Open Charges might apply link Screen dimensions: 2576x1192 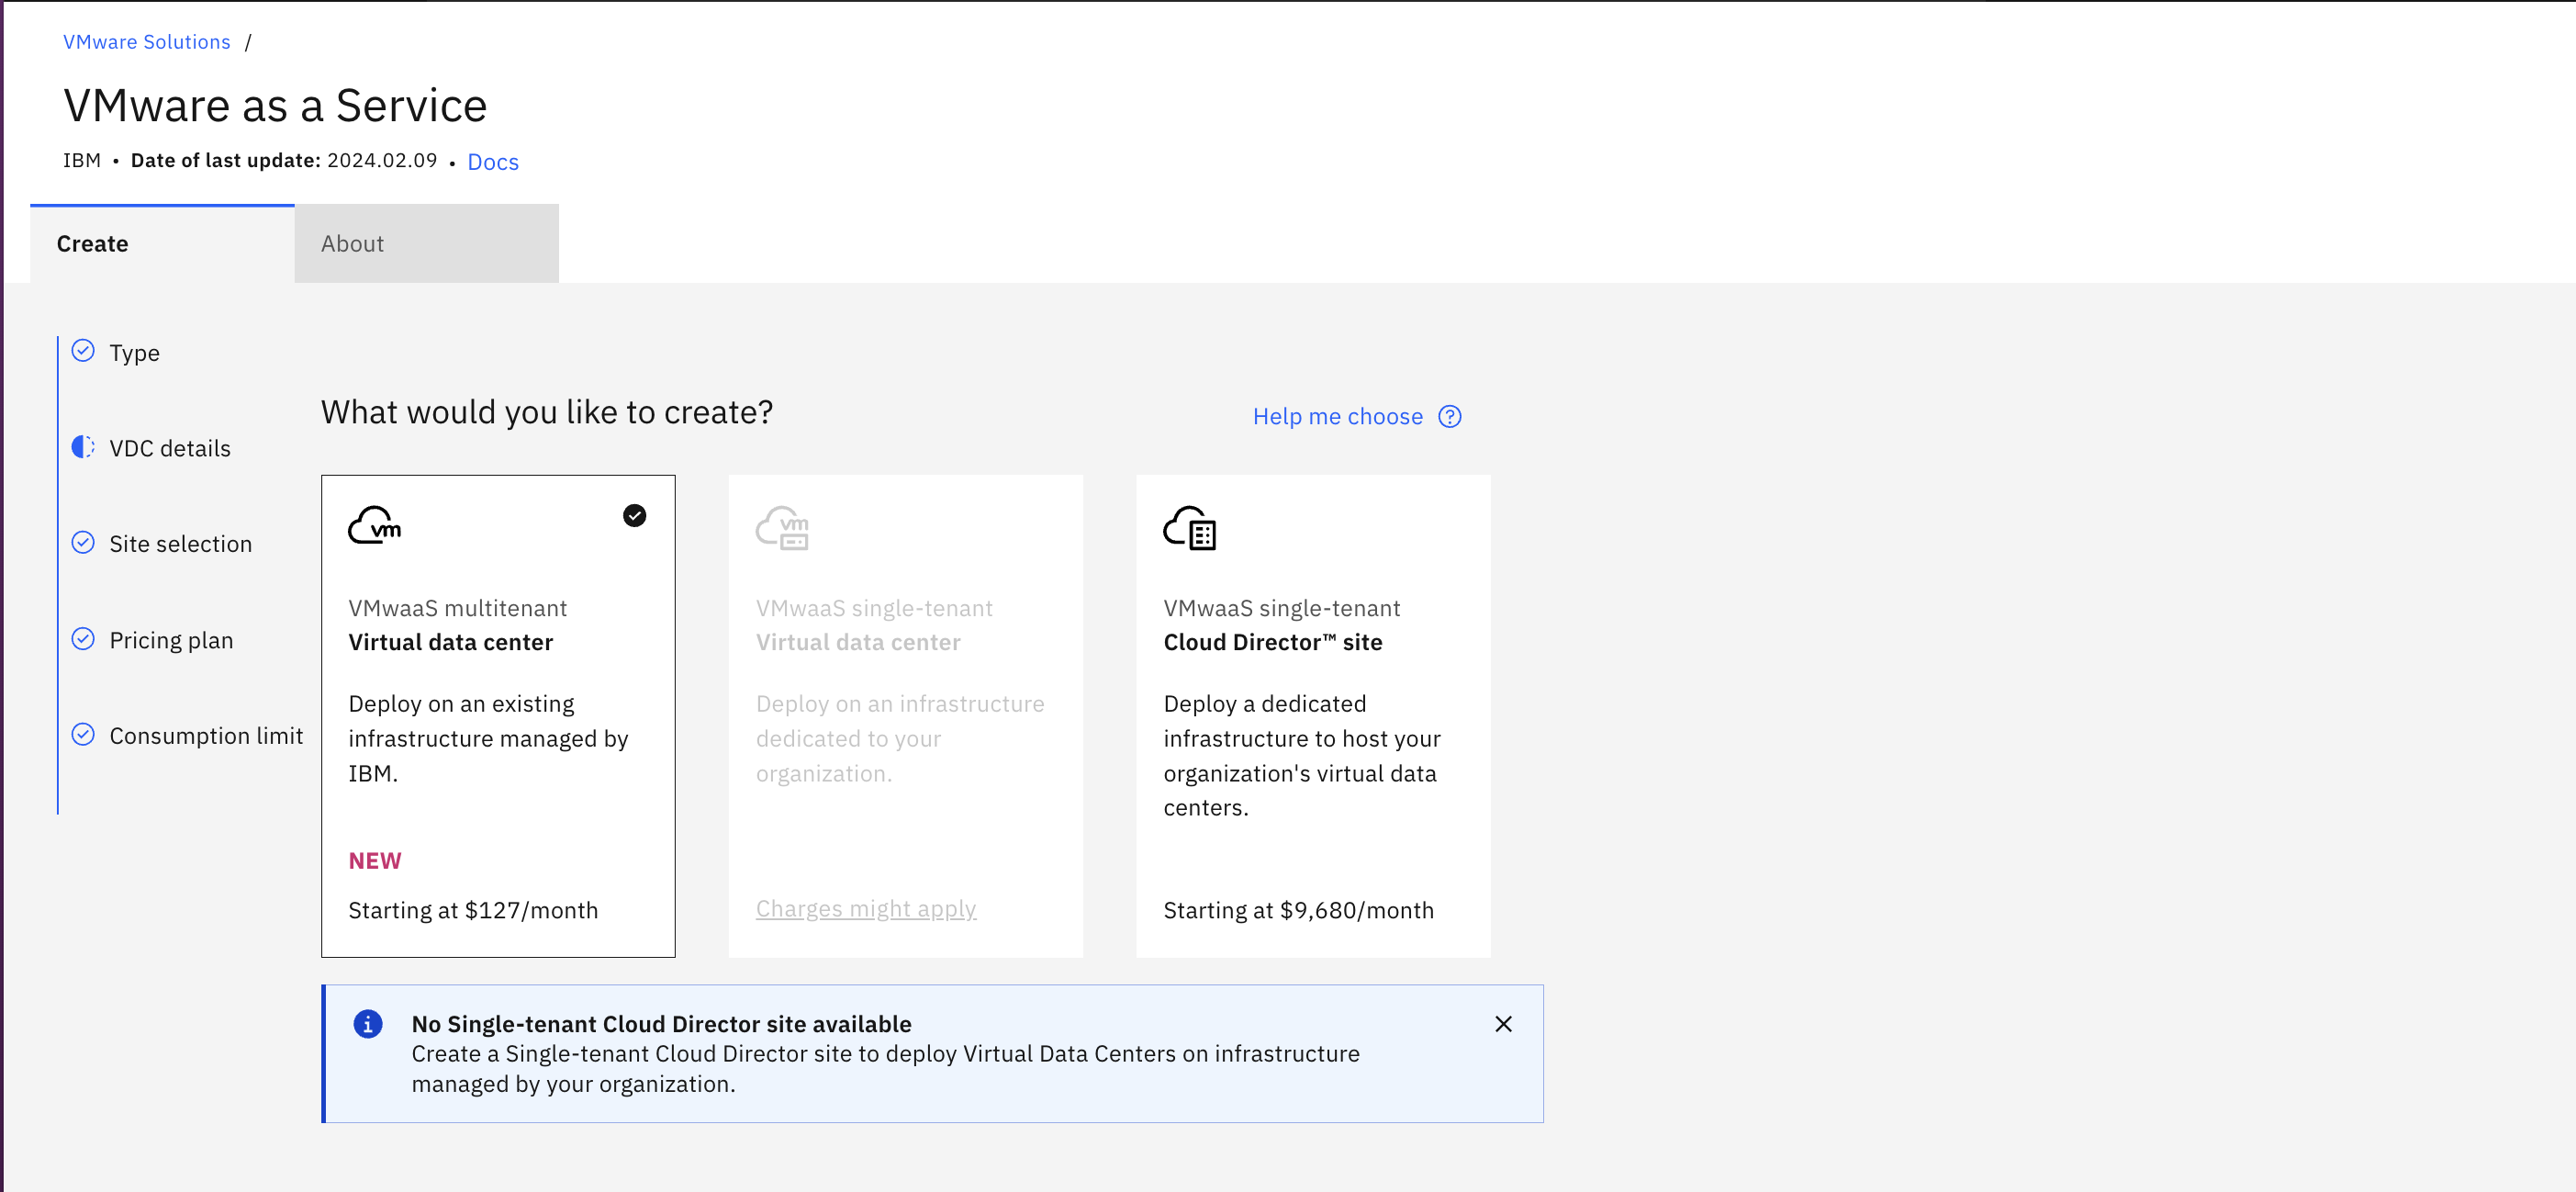pyautogui.click(x=865, y=909)
